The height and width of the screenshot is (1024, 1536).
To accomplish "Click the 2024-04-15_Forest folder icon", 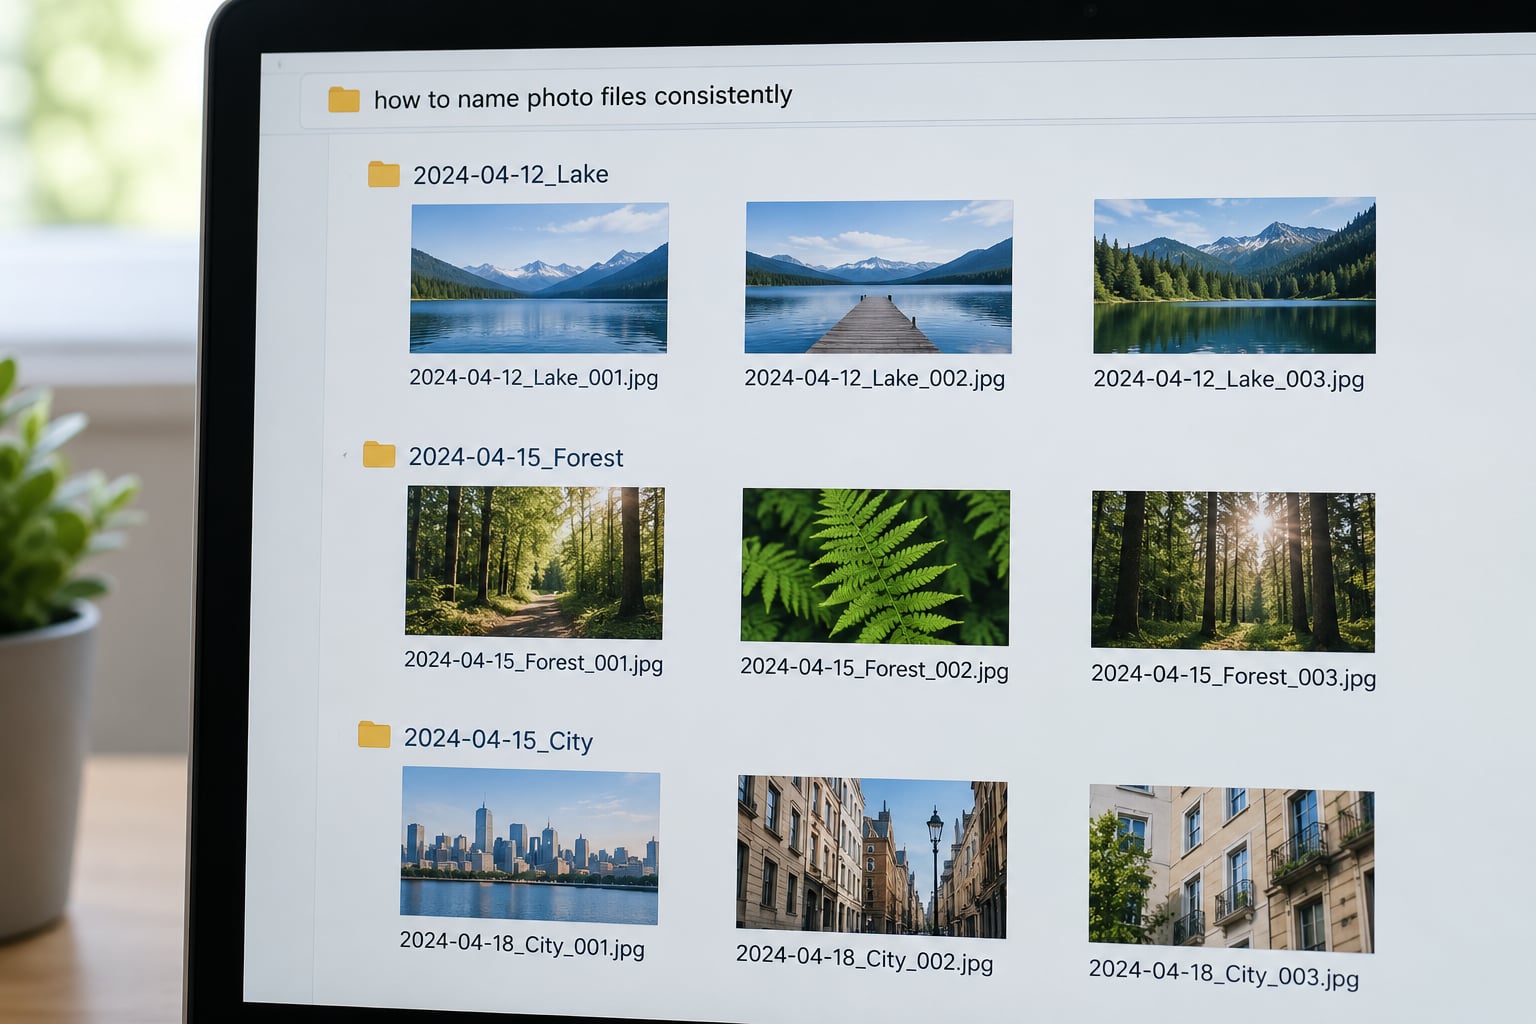I will pos(379,455).
